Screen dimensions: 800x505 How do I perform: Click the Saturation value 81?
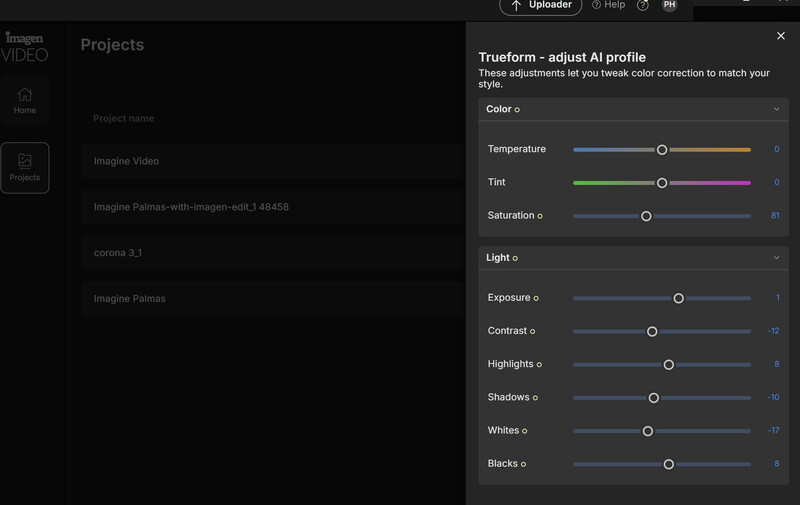pos(775,215)
